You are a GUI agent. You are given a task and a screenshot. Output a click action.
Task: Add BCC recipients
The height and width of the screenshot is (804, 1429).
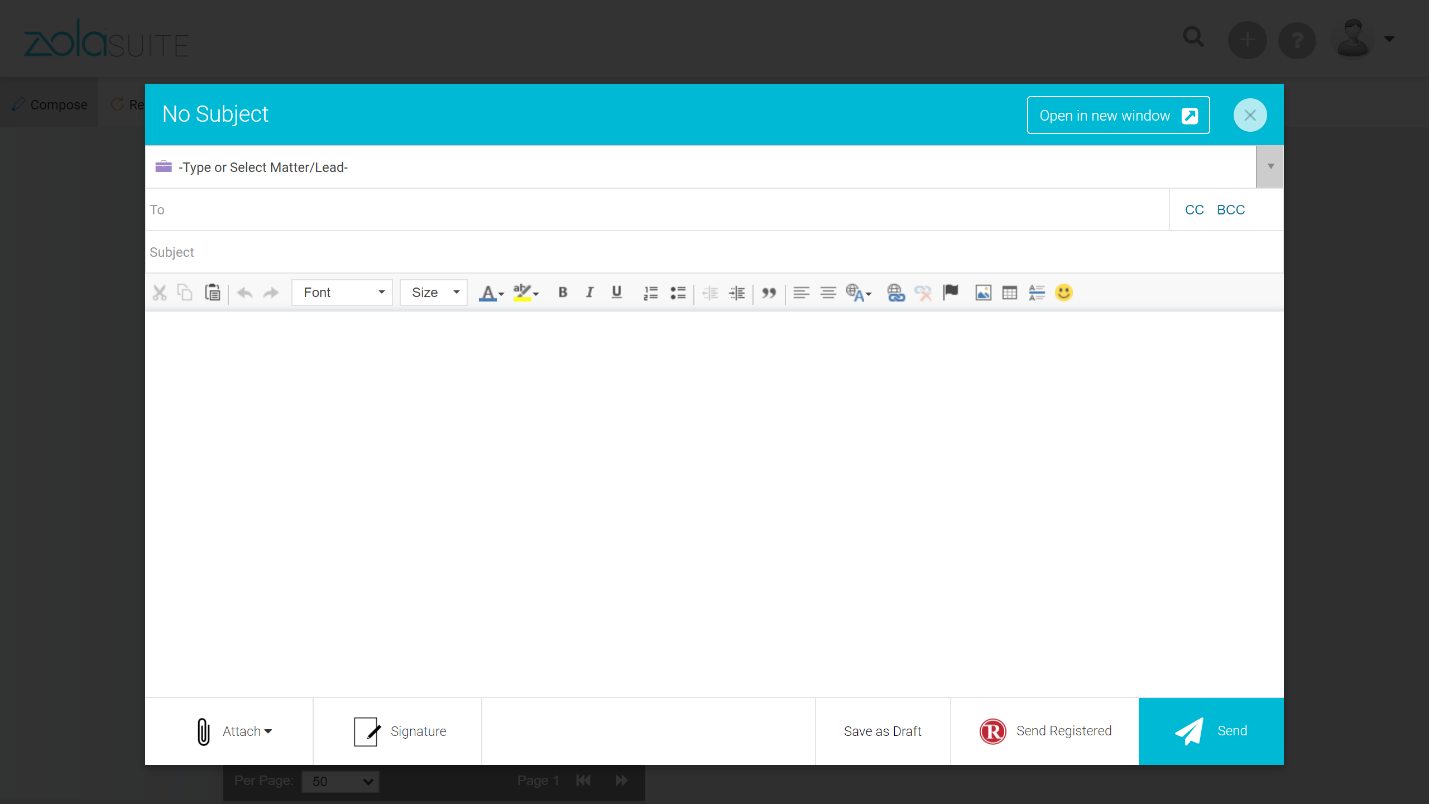1231,210
